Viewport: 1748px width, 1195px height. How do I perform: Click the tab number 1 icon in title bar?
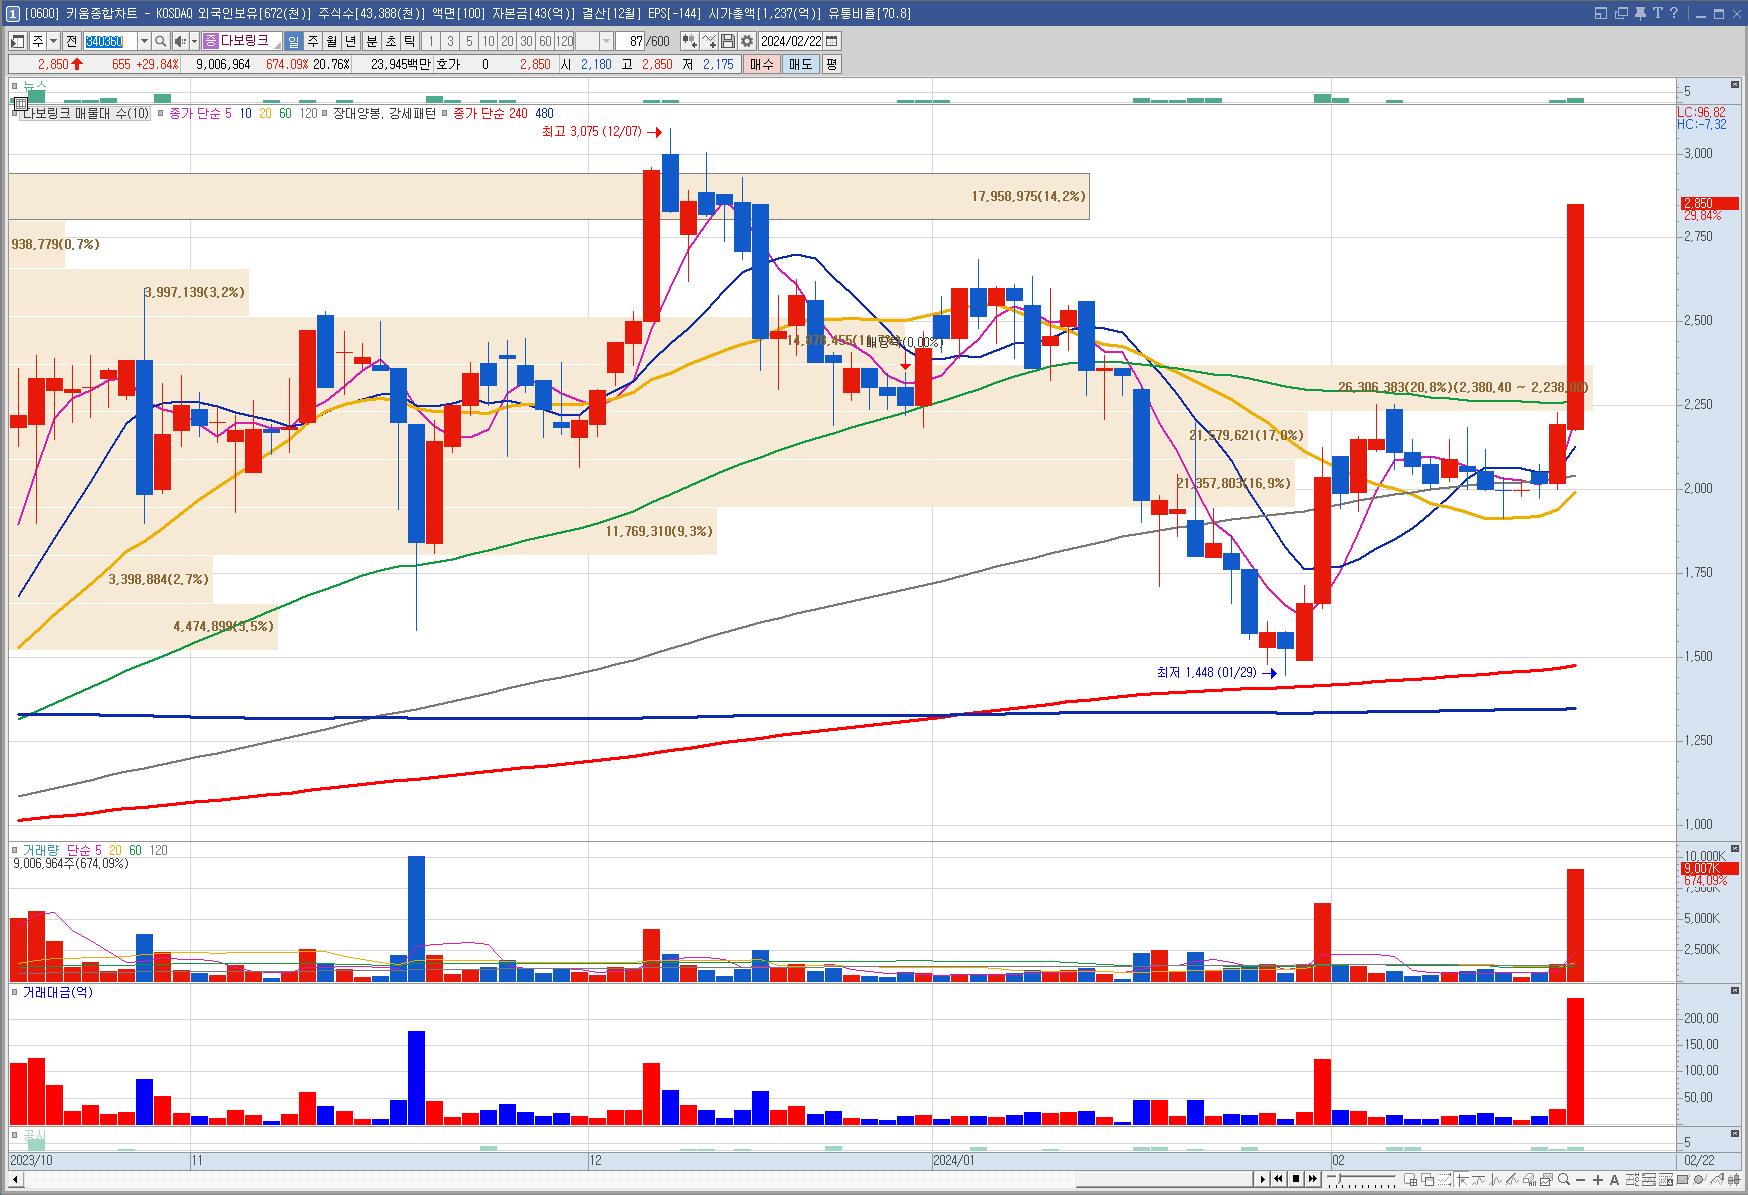(11, 13)
